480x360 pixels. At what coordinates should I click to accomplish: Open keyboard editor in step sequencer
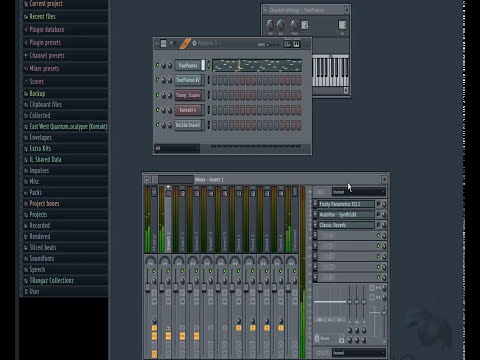click(296, 44)
